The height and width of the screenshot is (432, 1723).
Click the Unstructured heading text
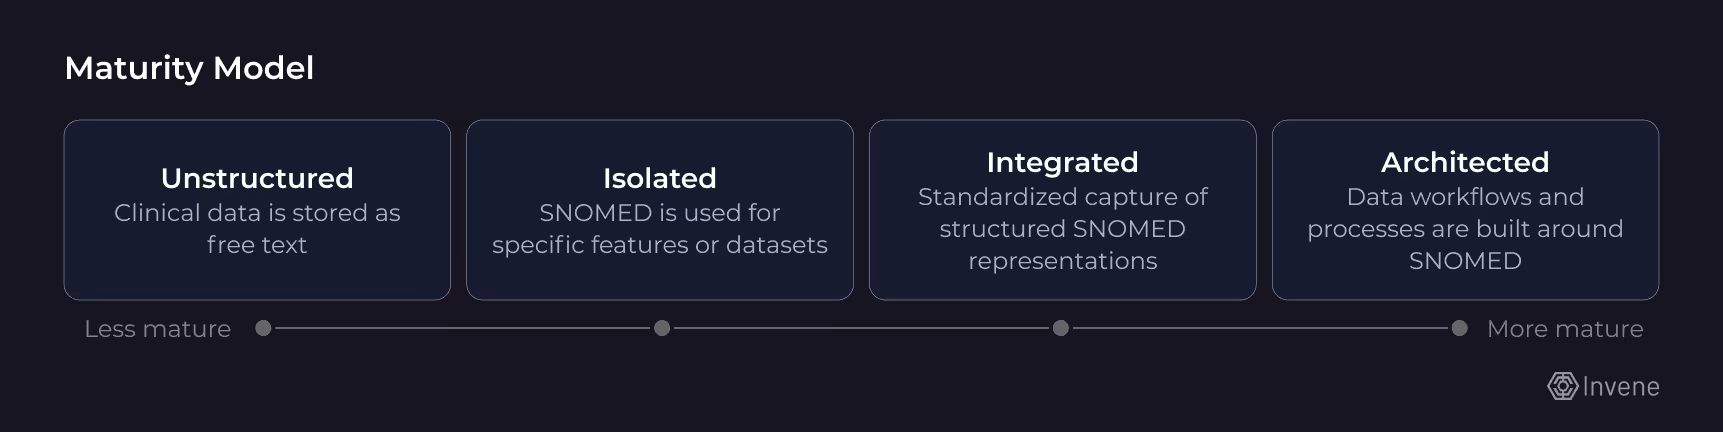click(257, 178)
